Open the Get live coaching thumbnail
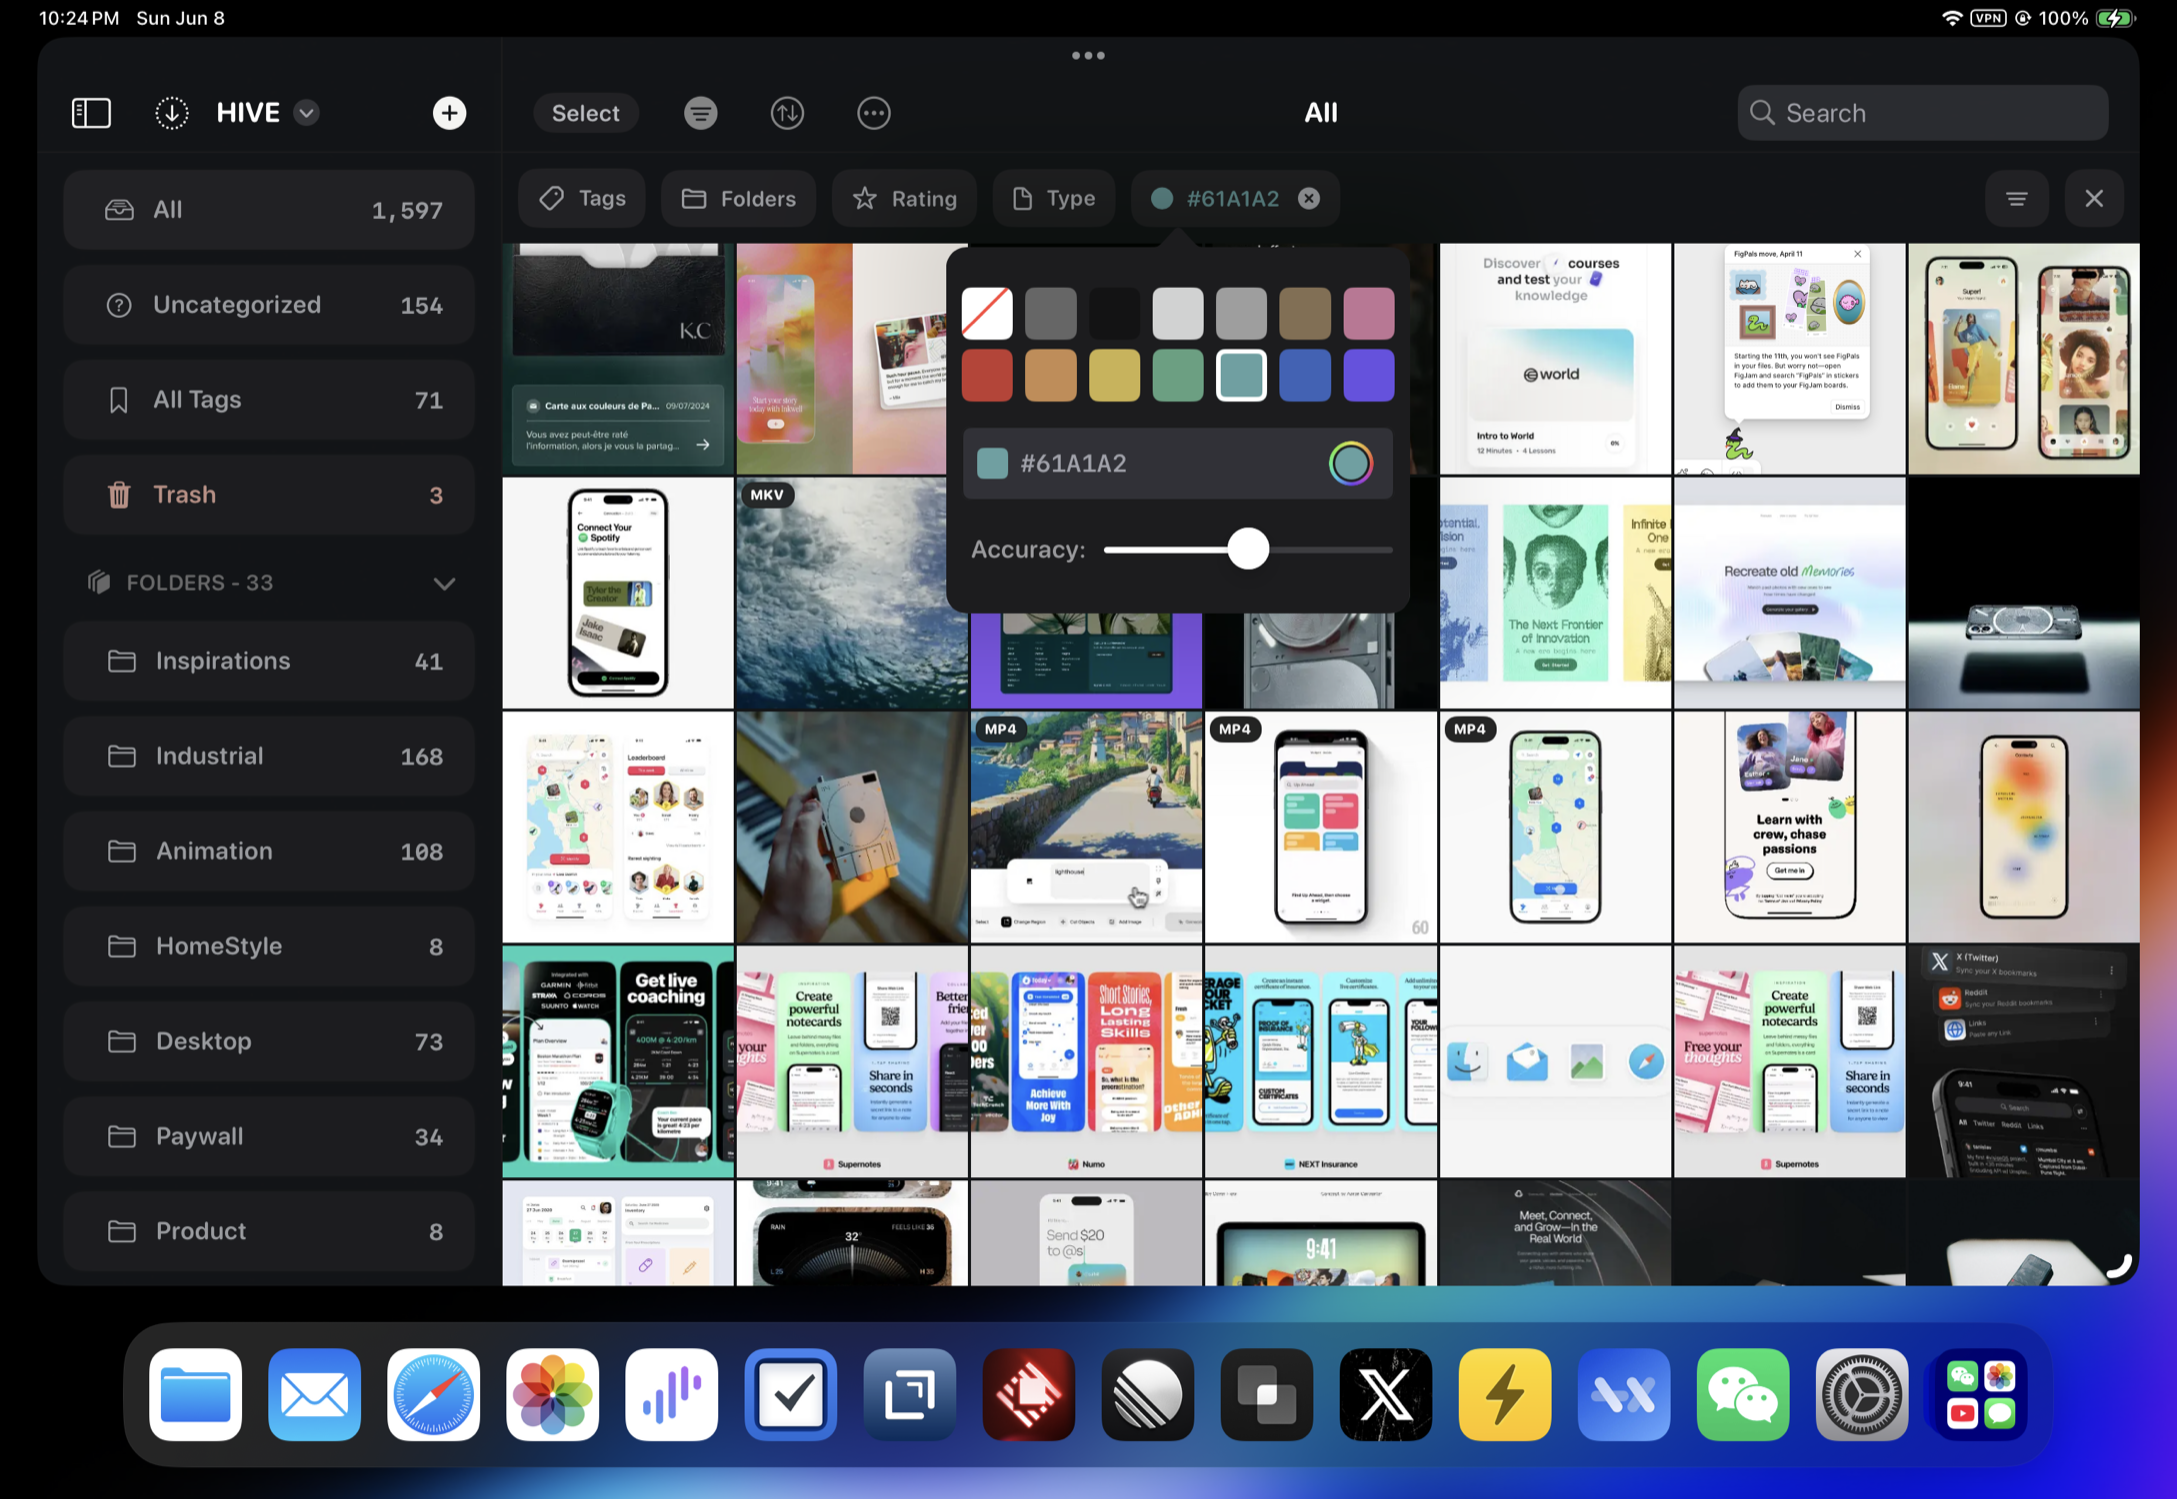This screenshot has width=2177, height=1499. (618, 1062)
